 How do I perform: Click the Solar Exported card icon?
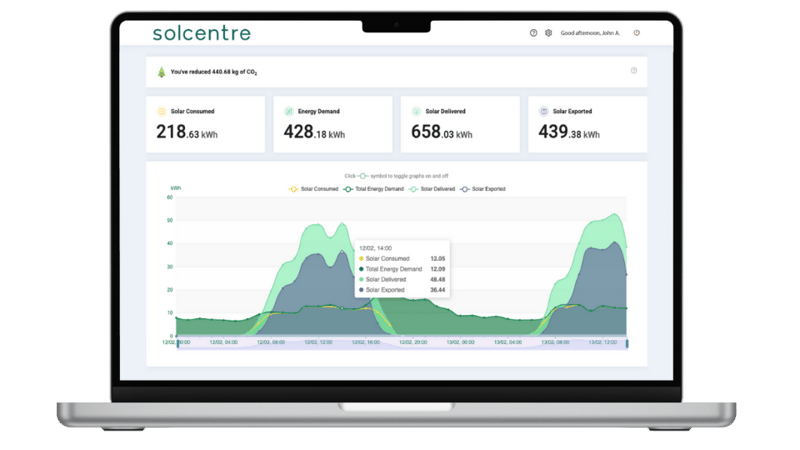pos(544,111)
